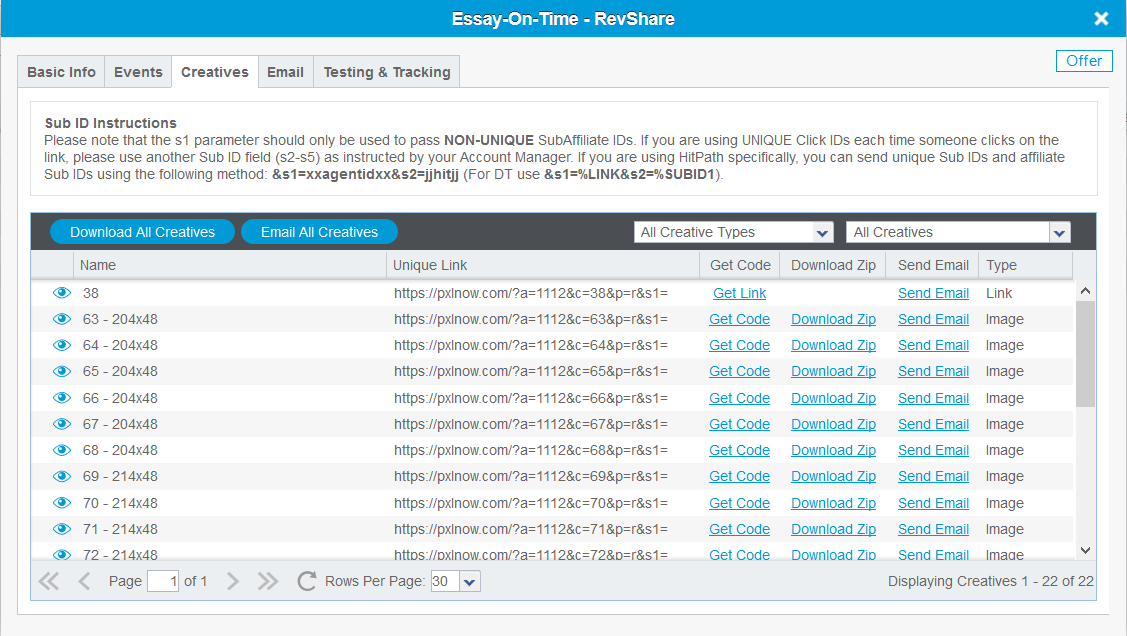Screen dimensions: 1127x636
Task: Click Get Link for creative 38
Action: click(x=740, y=293)
